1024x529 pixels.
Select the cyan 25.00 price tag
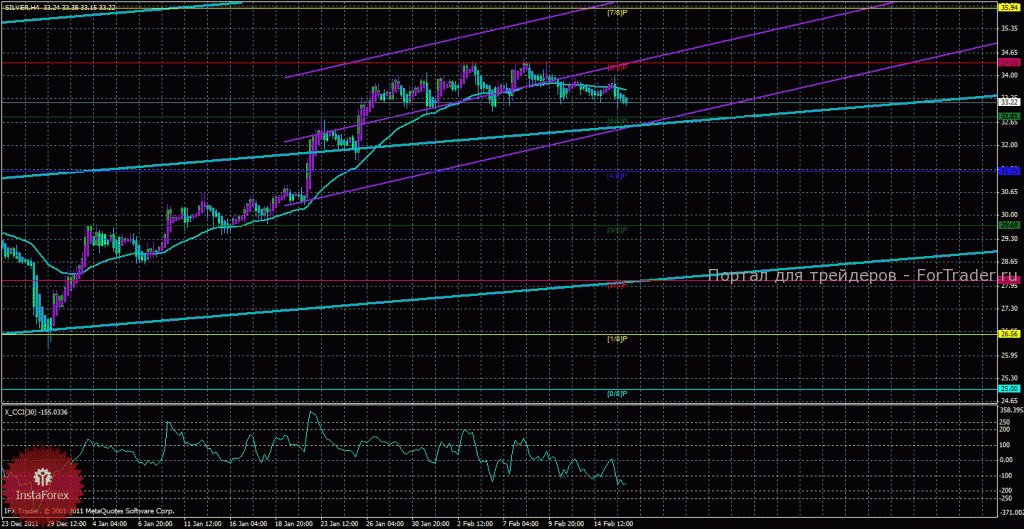pos(1010,388)
